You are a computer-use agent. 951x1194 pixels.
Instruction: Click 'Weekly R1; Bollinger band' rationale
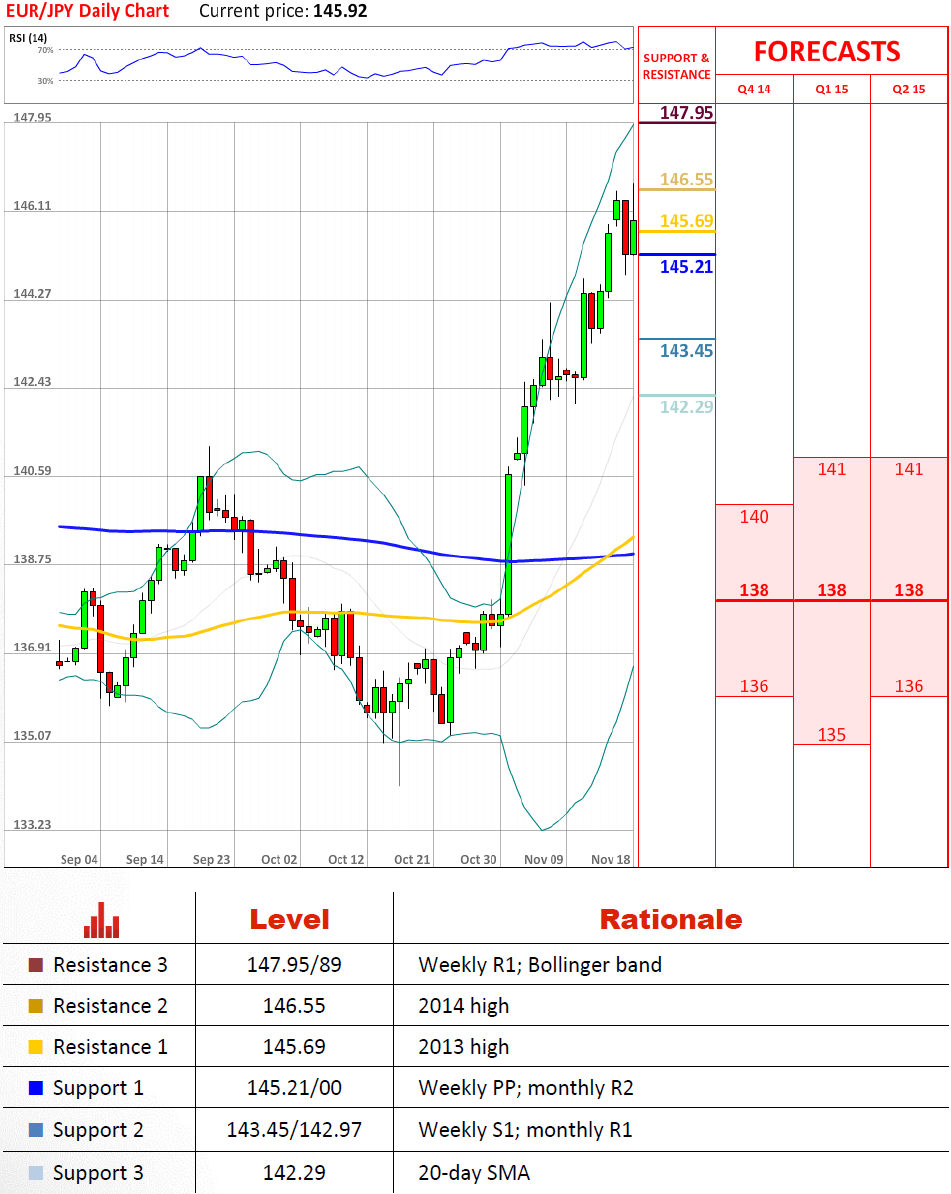click(x=540, y=965)
